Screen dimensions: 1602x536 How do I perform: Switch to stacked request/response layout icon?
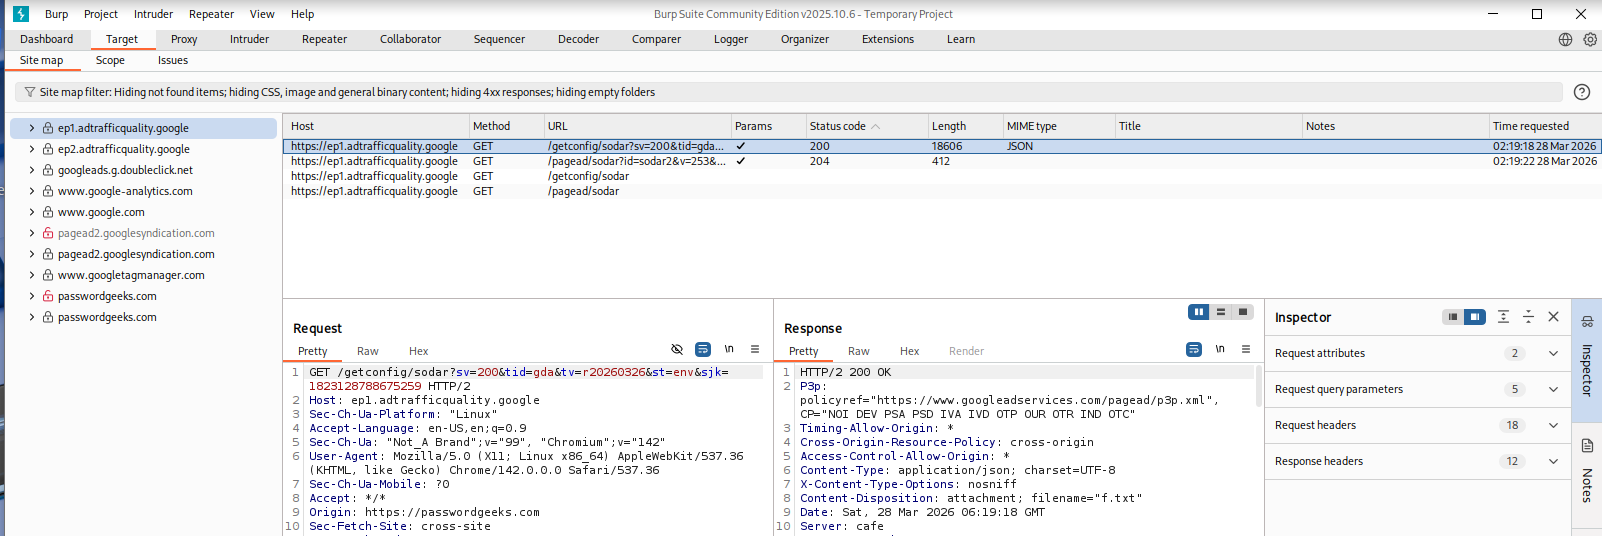[1220, 312]
